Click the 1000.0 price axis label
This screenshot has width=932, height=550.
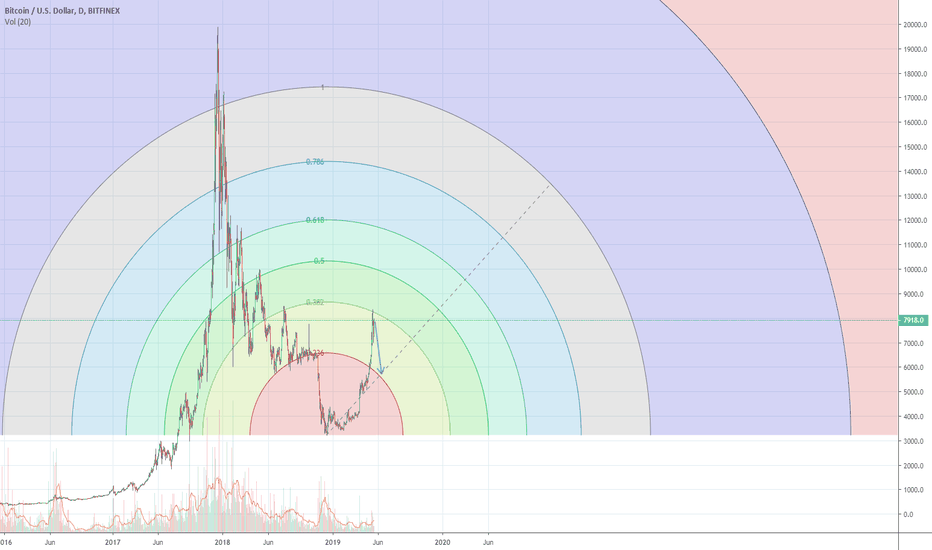(x=914, y=490)
